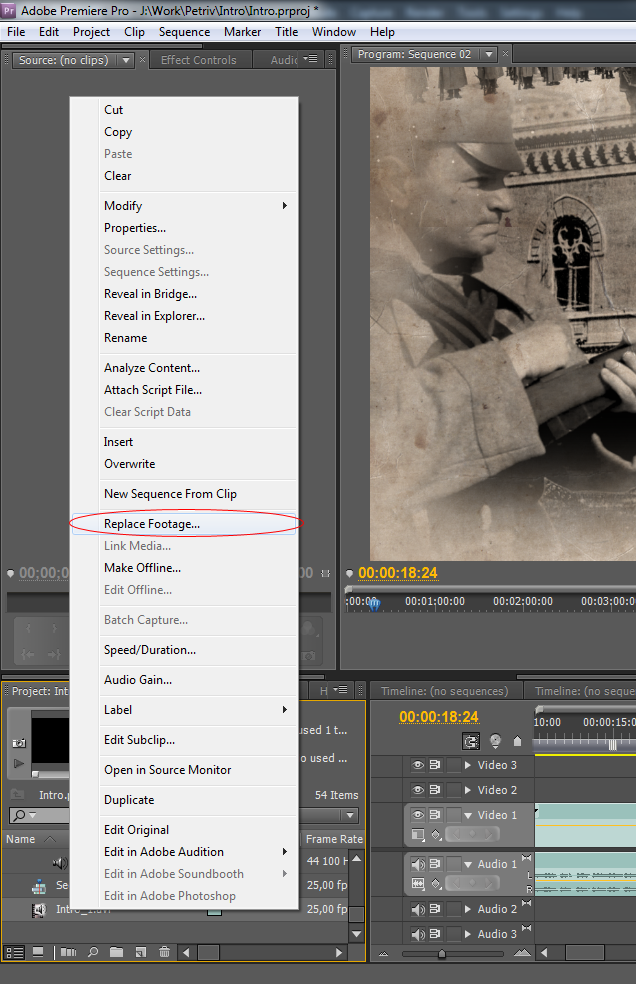This screenshot has height=984, width=636.
Task: Toggle Video 1 track eye visibility
Action: (x=418, y=815)
